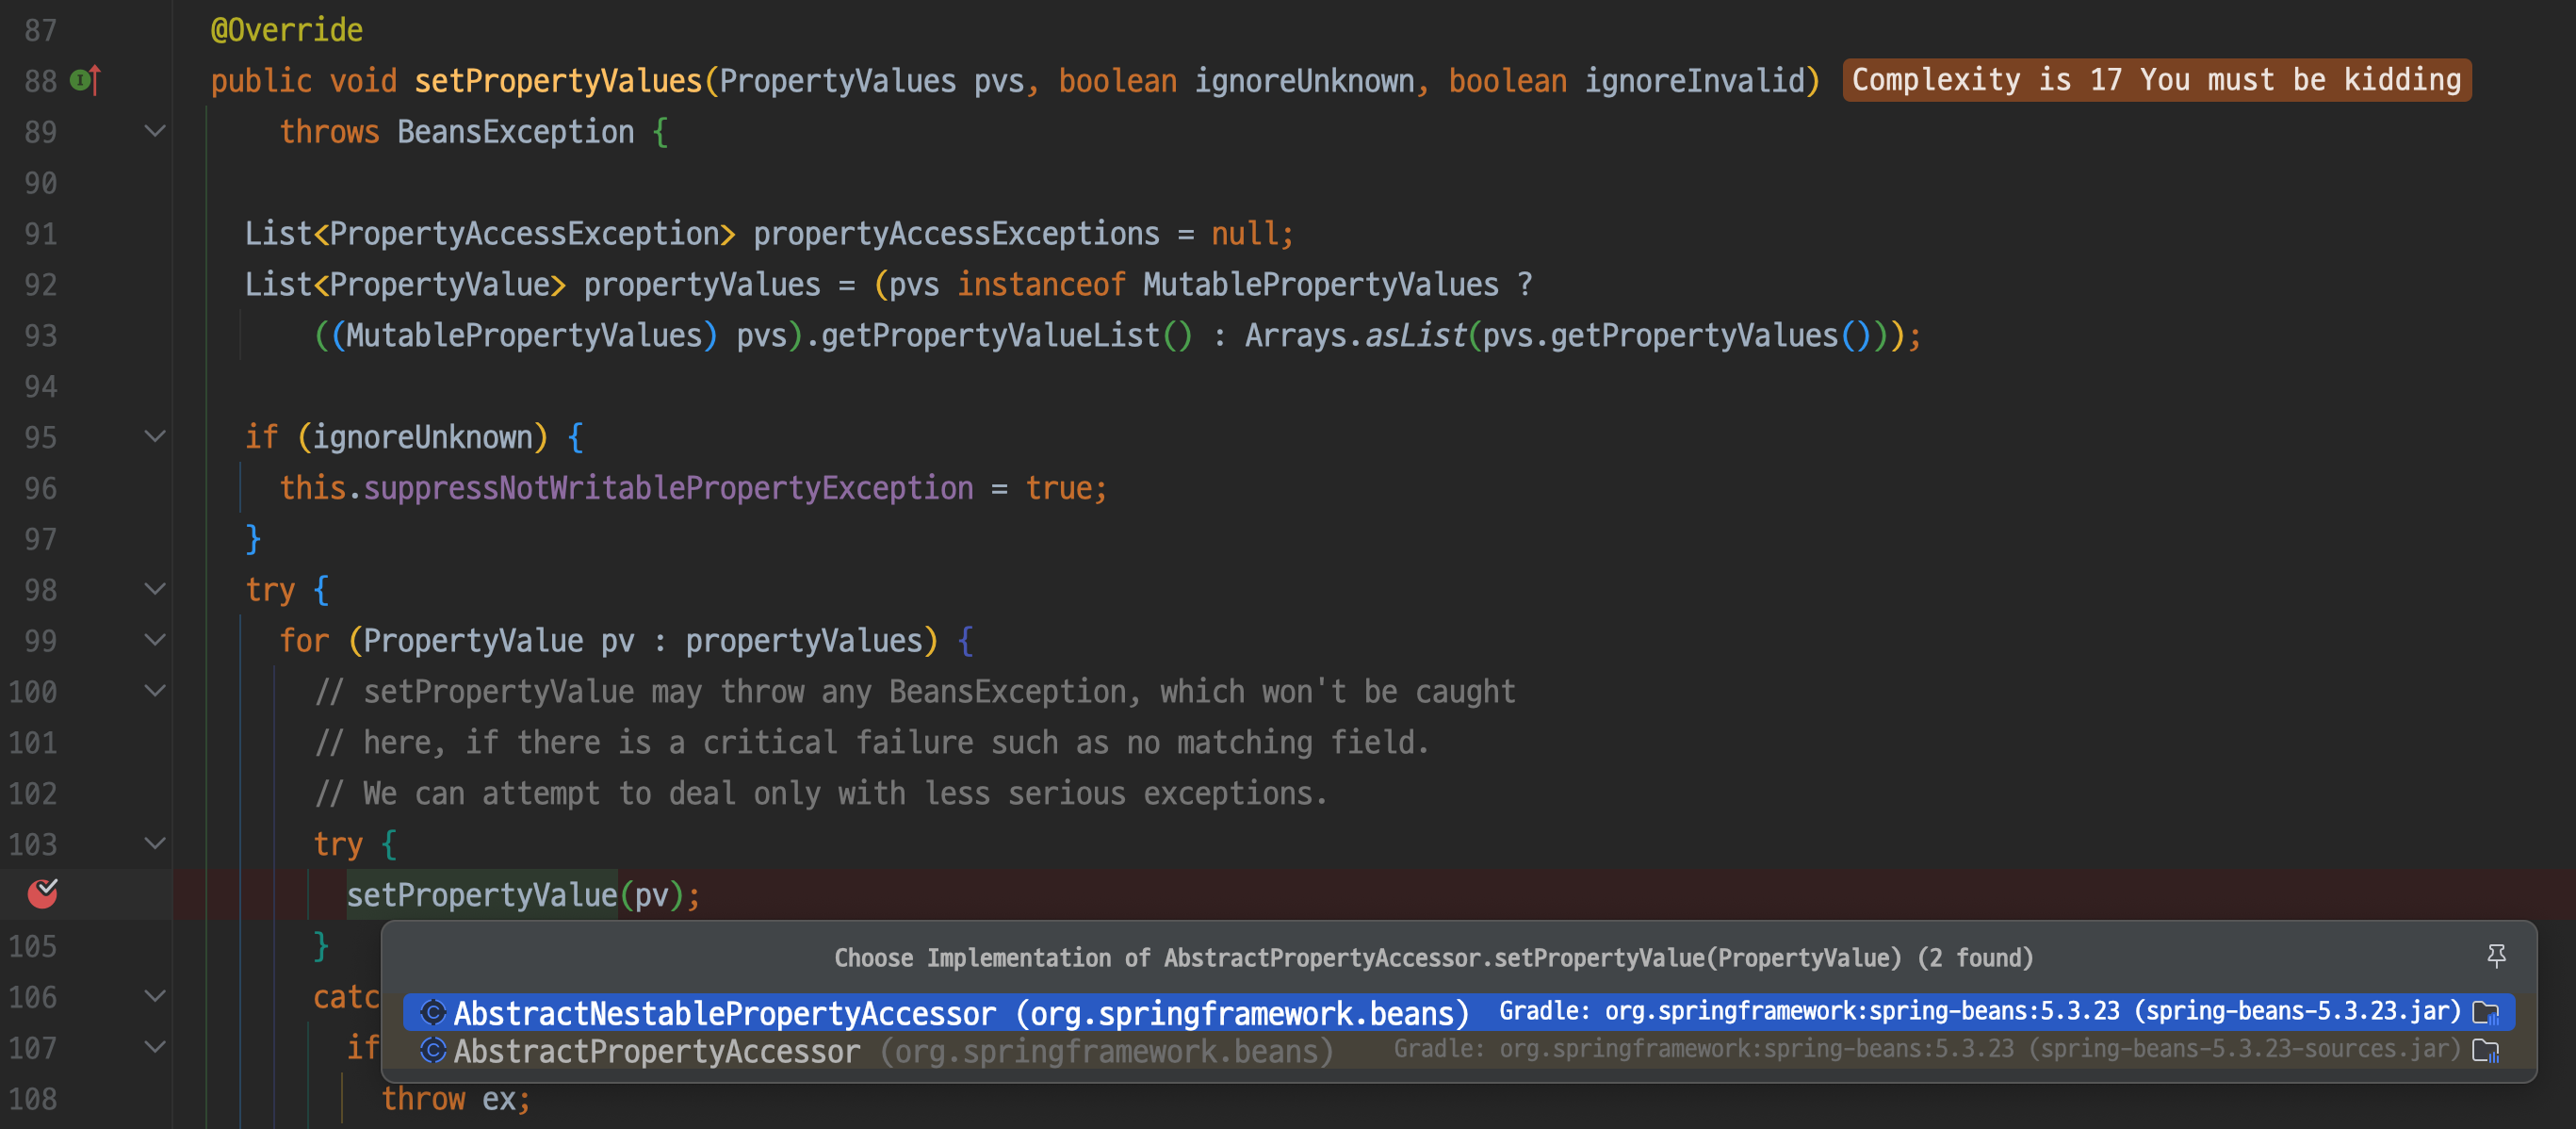Click line number 91 in the gutter

40,233
